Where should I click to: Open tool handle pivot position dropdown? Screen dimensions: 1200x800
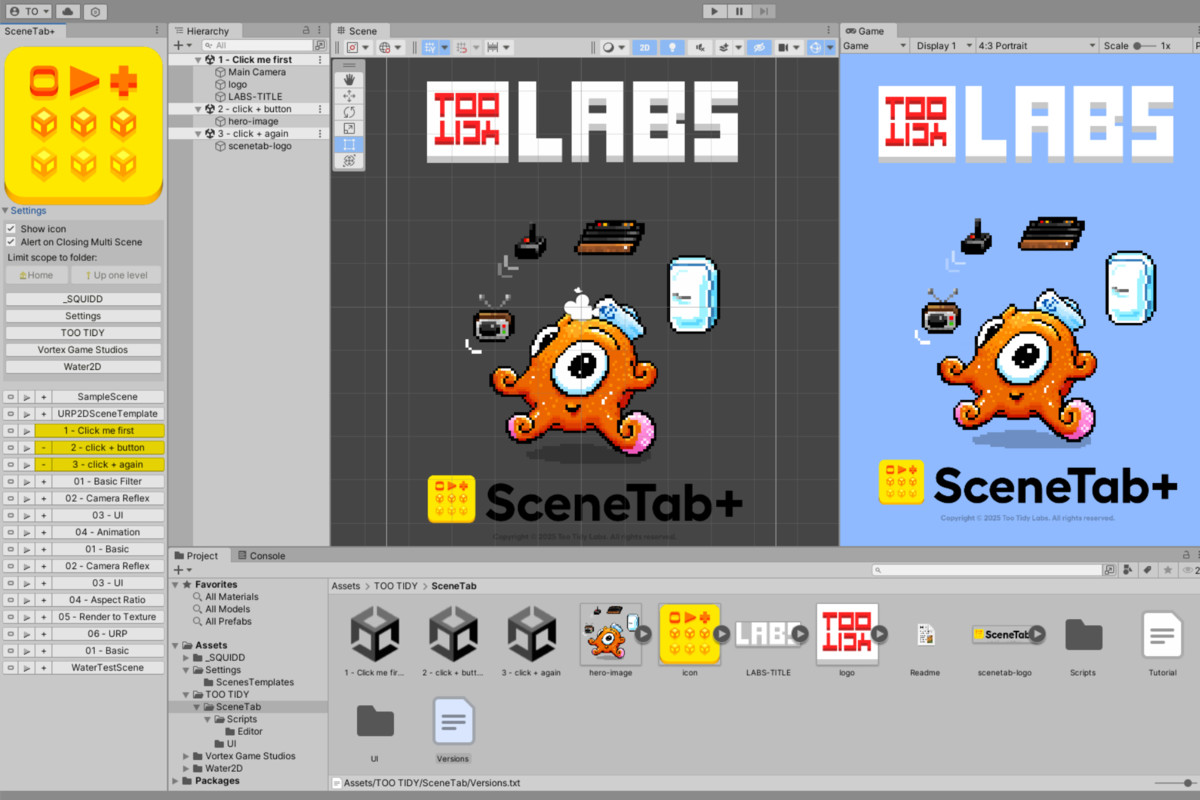coord(358,47)
